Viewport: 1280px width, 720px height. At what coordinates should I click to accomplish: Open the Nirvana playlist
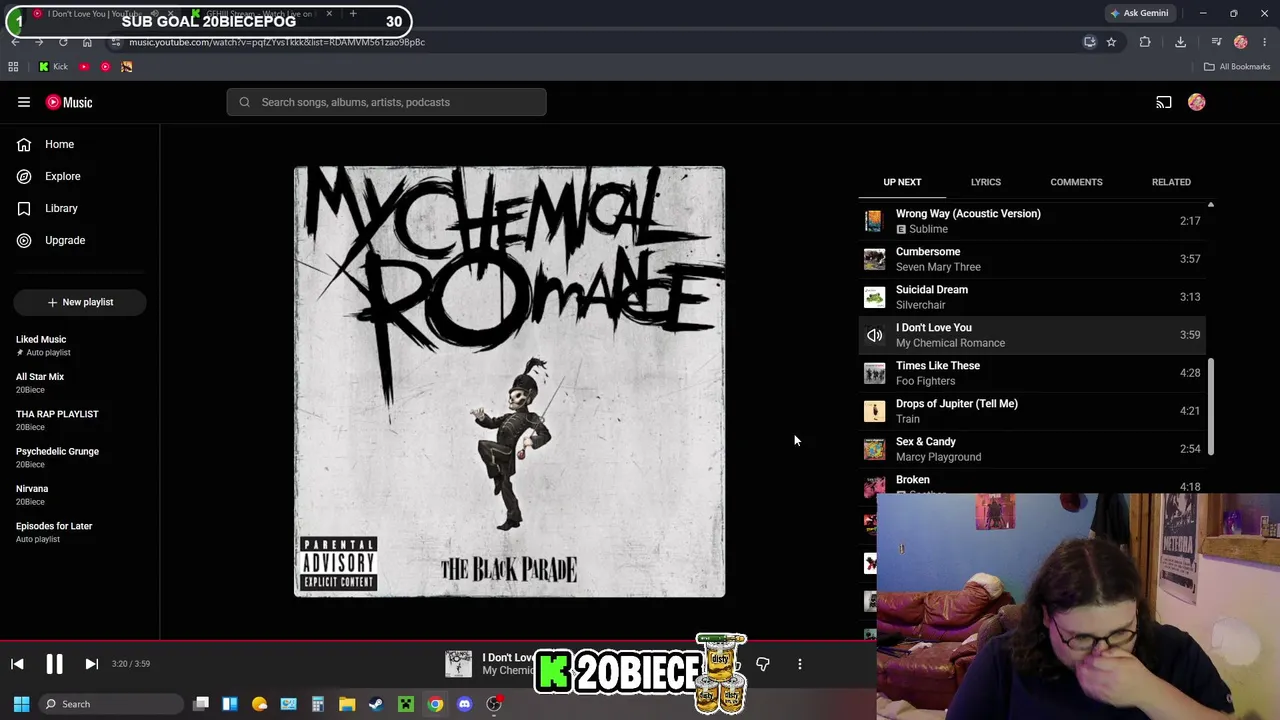coord(80,495)
